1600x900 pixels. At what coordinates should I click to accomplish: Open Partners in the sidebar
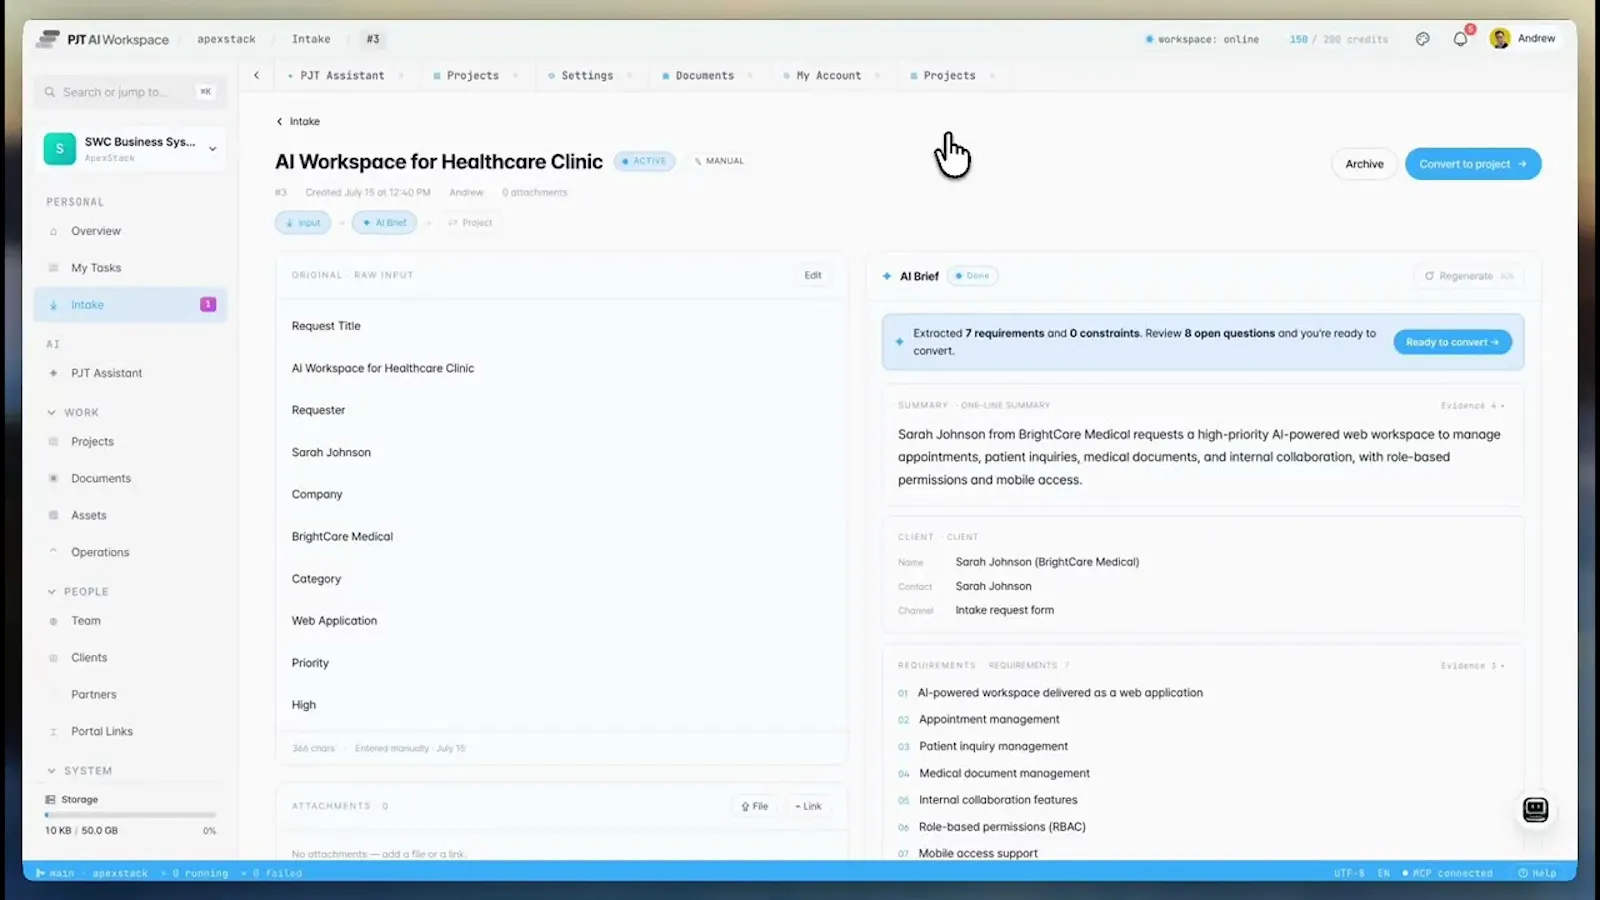click(93, 695)
